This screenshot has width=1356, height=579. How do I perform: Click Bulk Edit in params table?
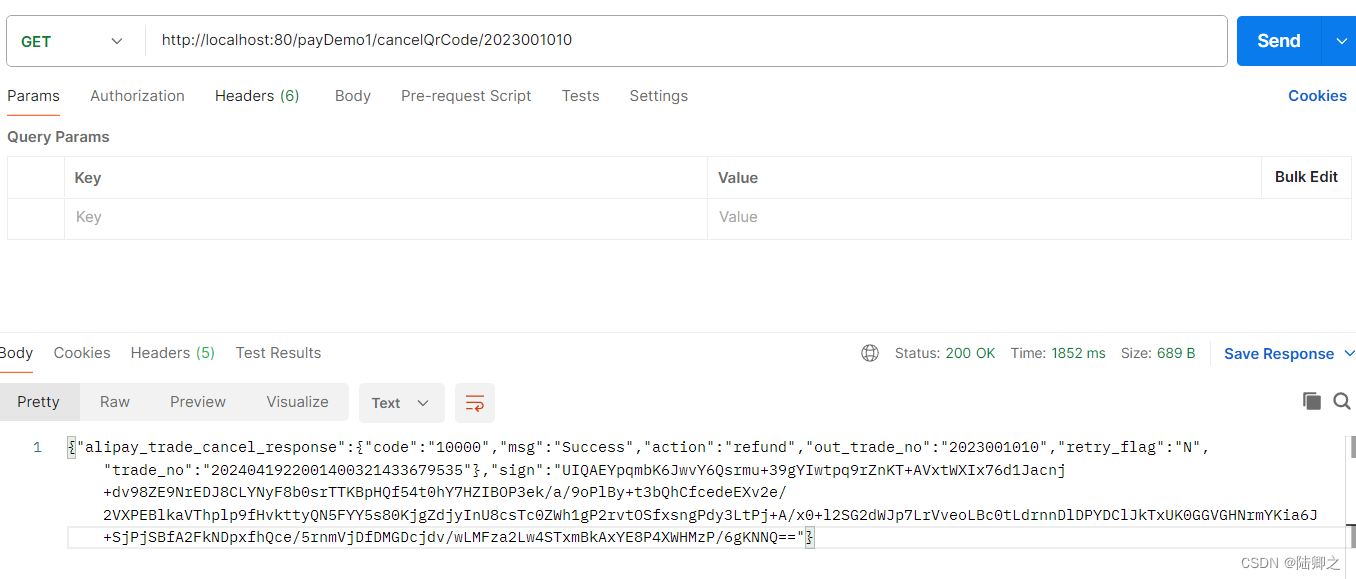(x=1306, y=177)
